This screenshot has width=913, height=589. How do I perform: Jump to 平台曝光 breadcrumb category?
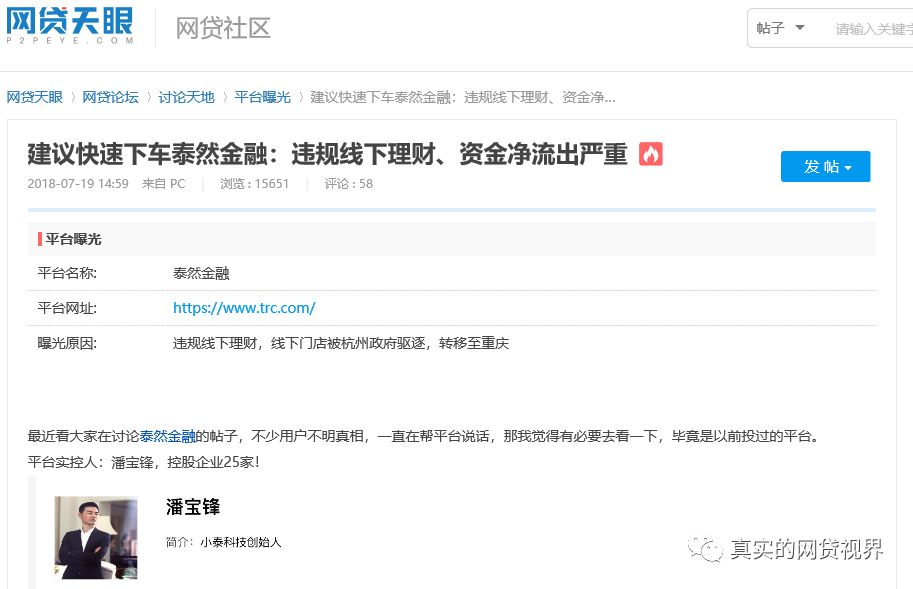(x=262, y=97)
